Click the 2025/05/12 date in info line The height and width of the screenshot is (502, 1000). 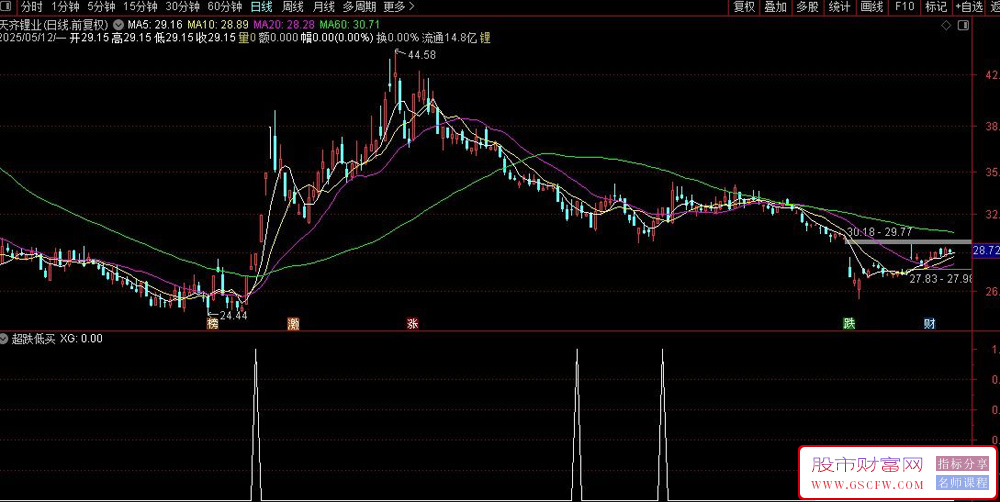click(27, 38)
